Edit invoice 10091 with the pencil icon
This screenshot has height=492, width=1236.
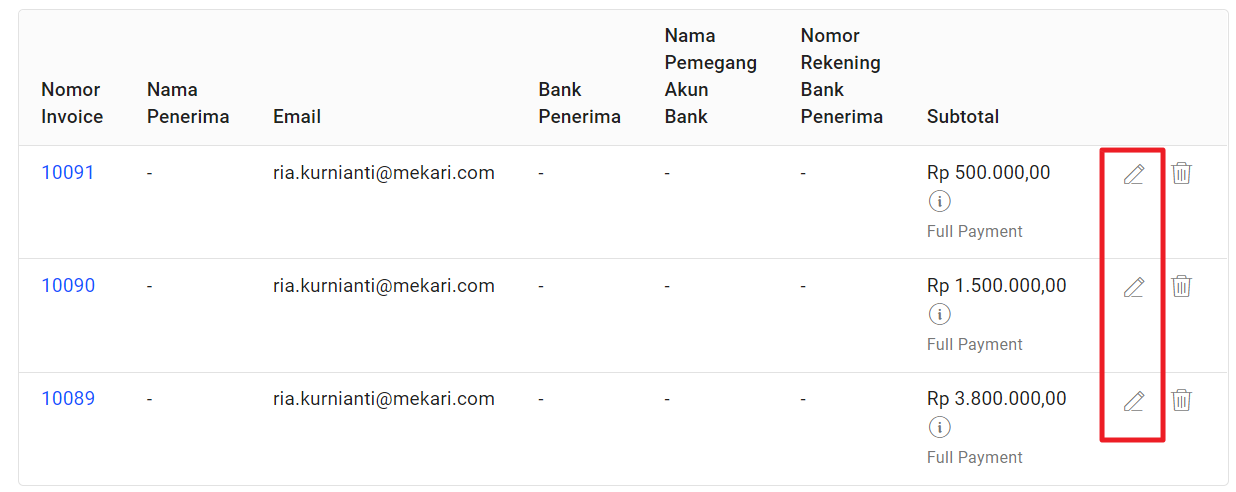pos(1133,174)
